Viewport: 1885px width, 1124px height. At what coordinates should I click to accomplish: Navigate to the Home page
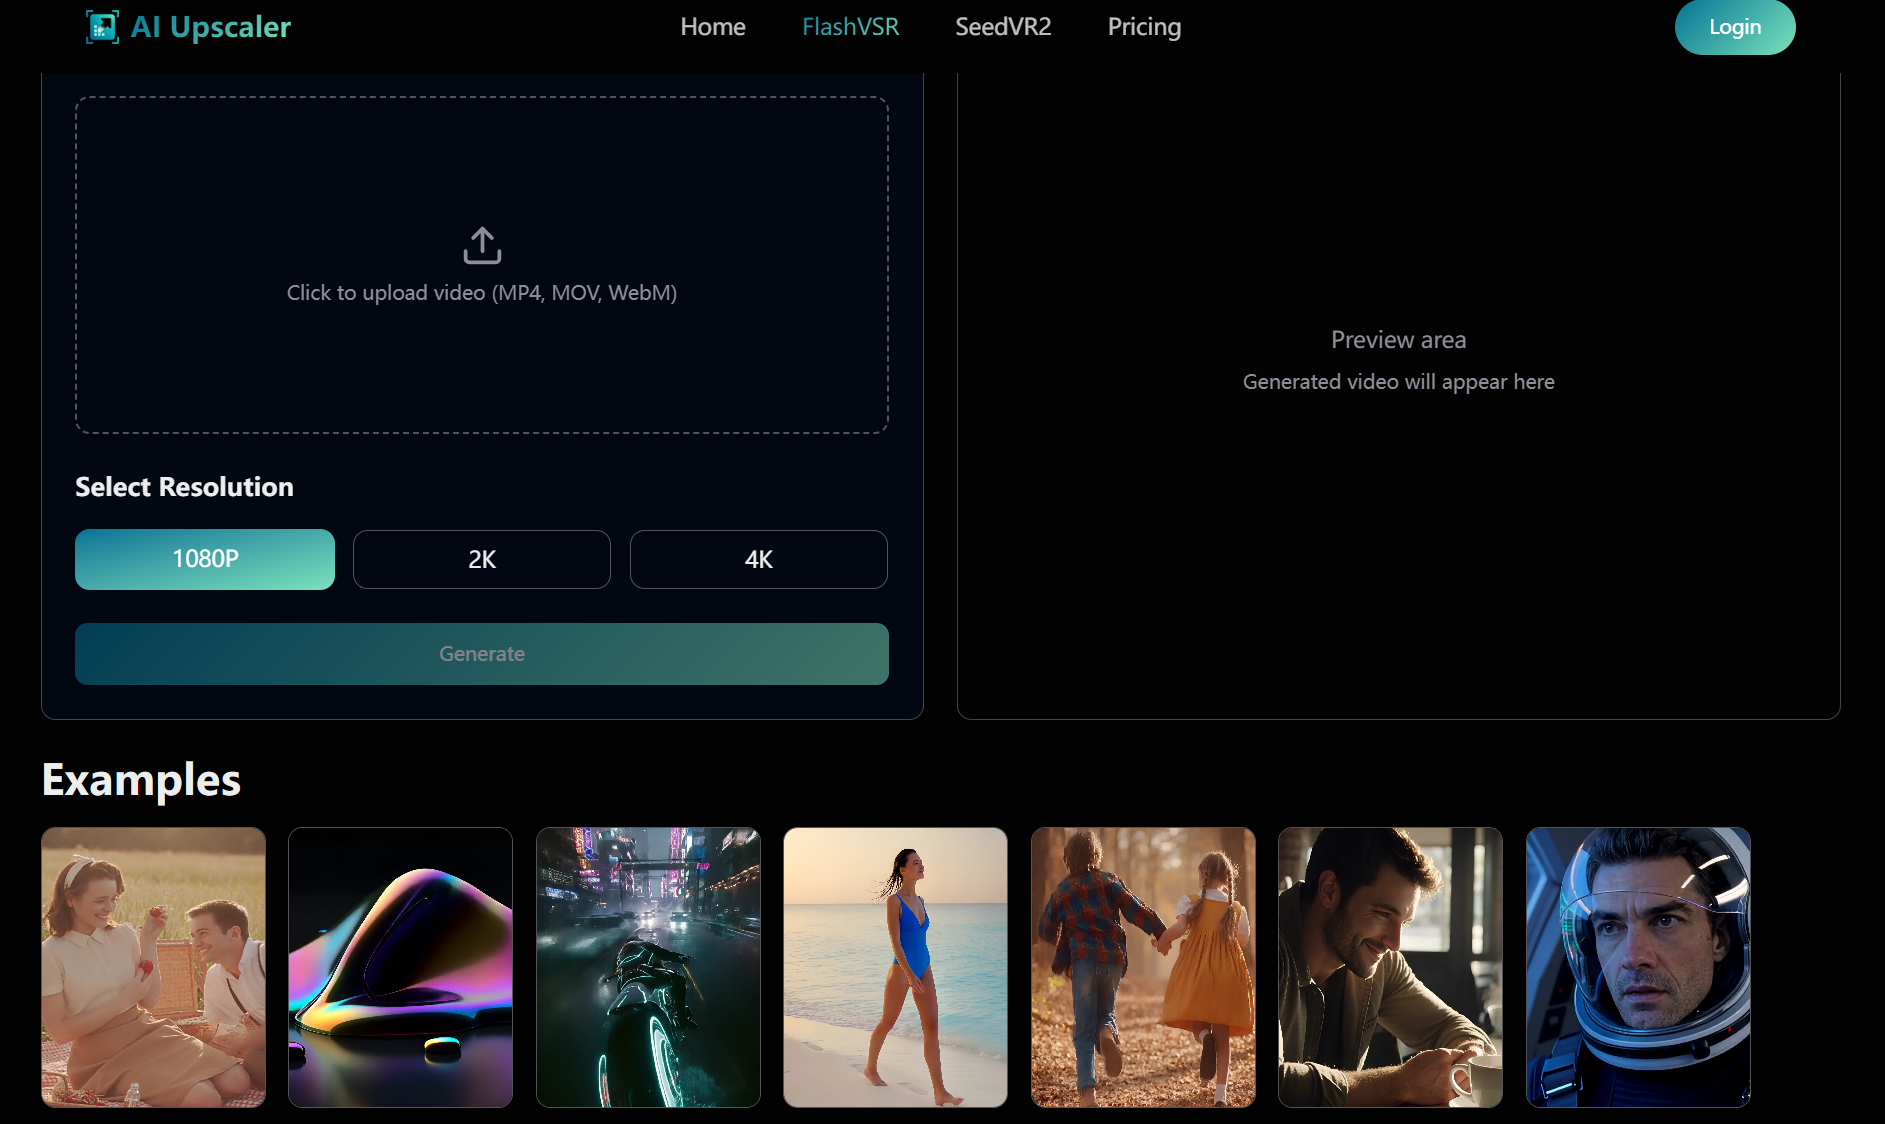[x=713, y=27]
